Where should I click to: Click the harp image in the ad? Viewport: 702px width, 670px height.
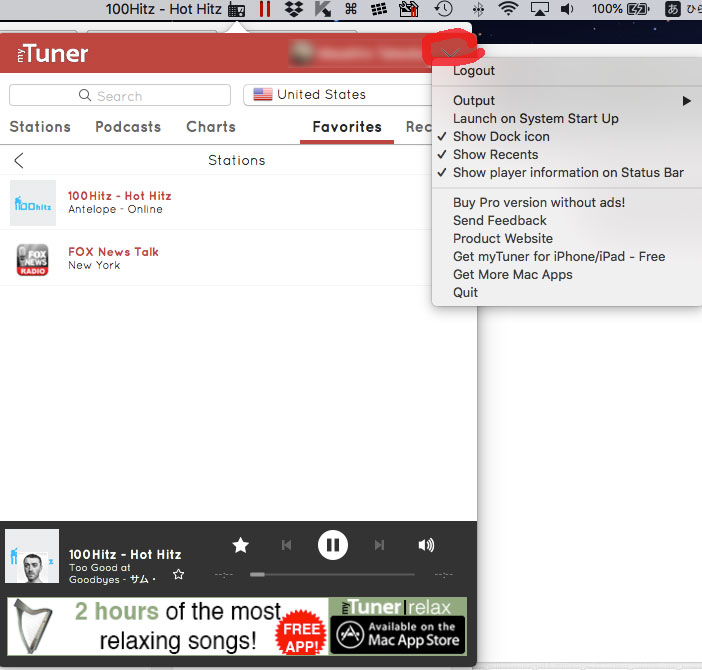click(x=33, y=627)
